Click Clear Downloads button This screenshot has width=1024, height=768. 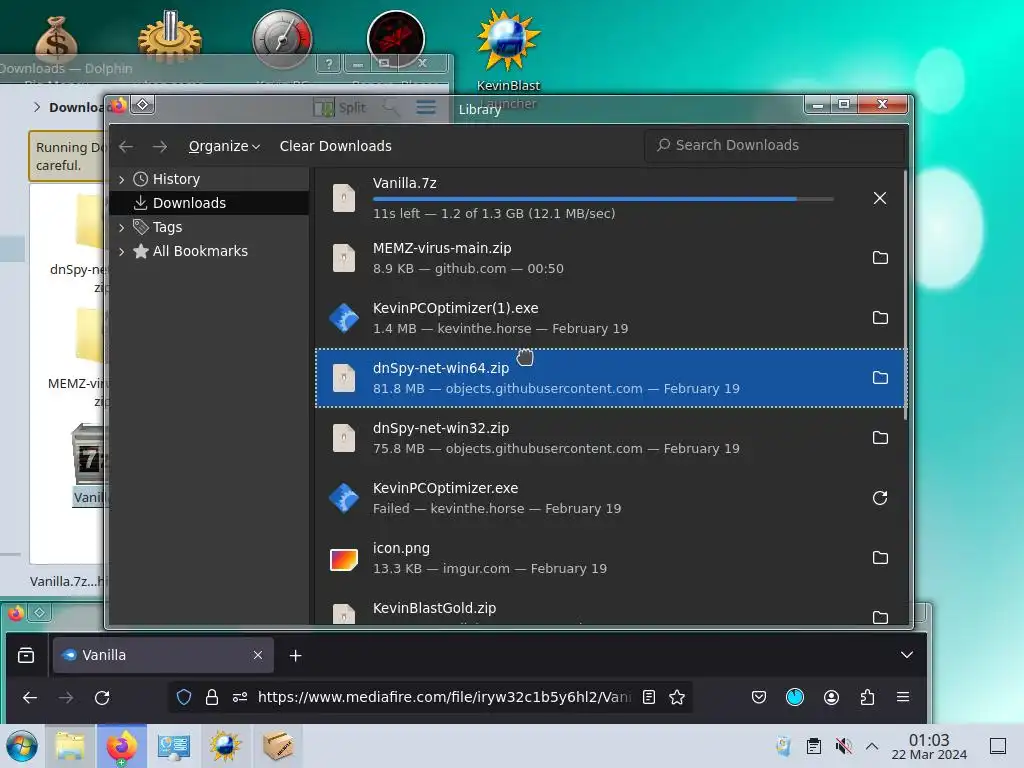tap(336, 146)
